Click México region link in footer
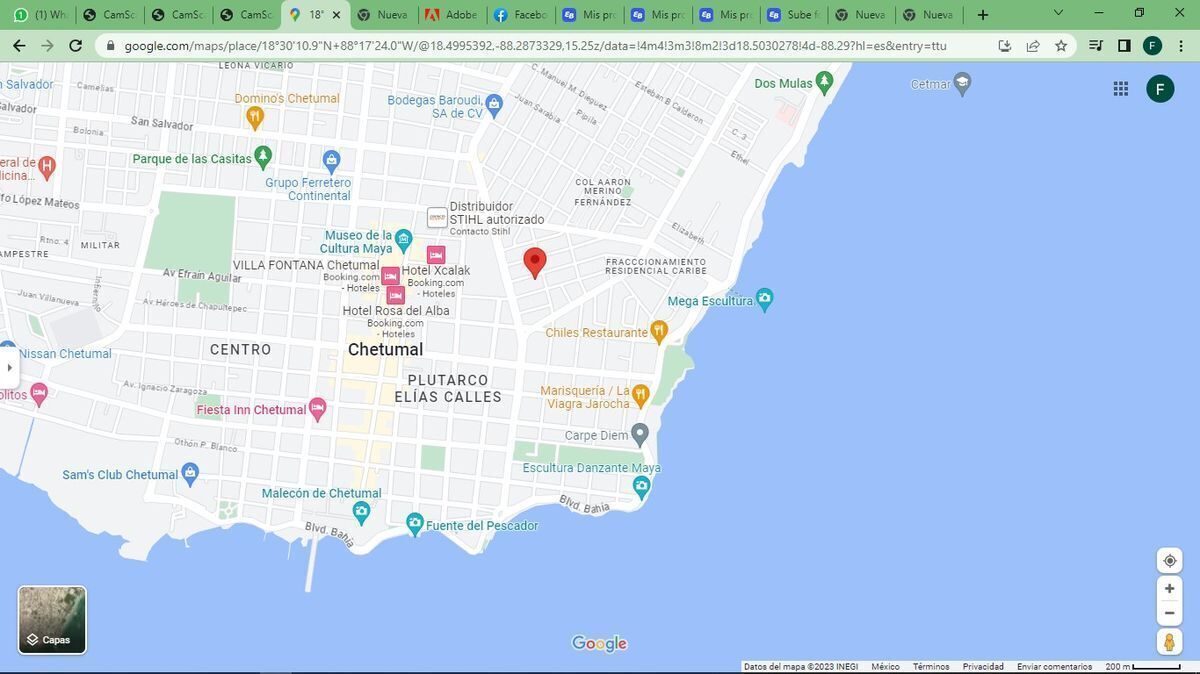This screenshot has height=674, width=1200. (x=885, y=667)
